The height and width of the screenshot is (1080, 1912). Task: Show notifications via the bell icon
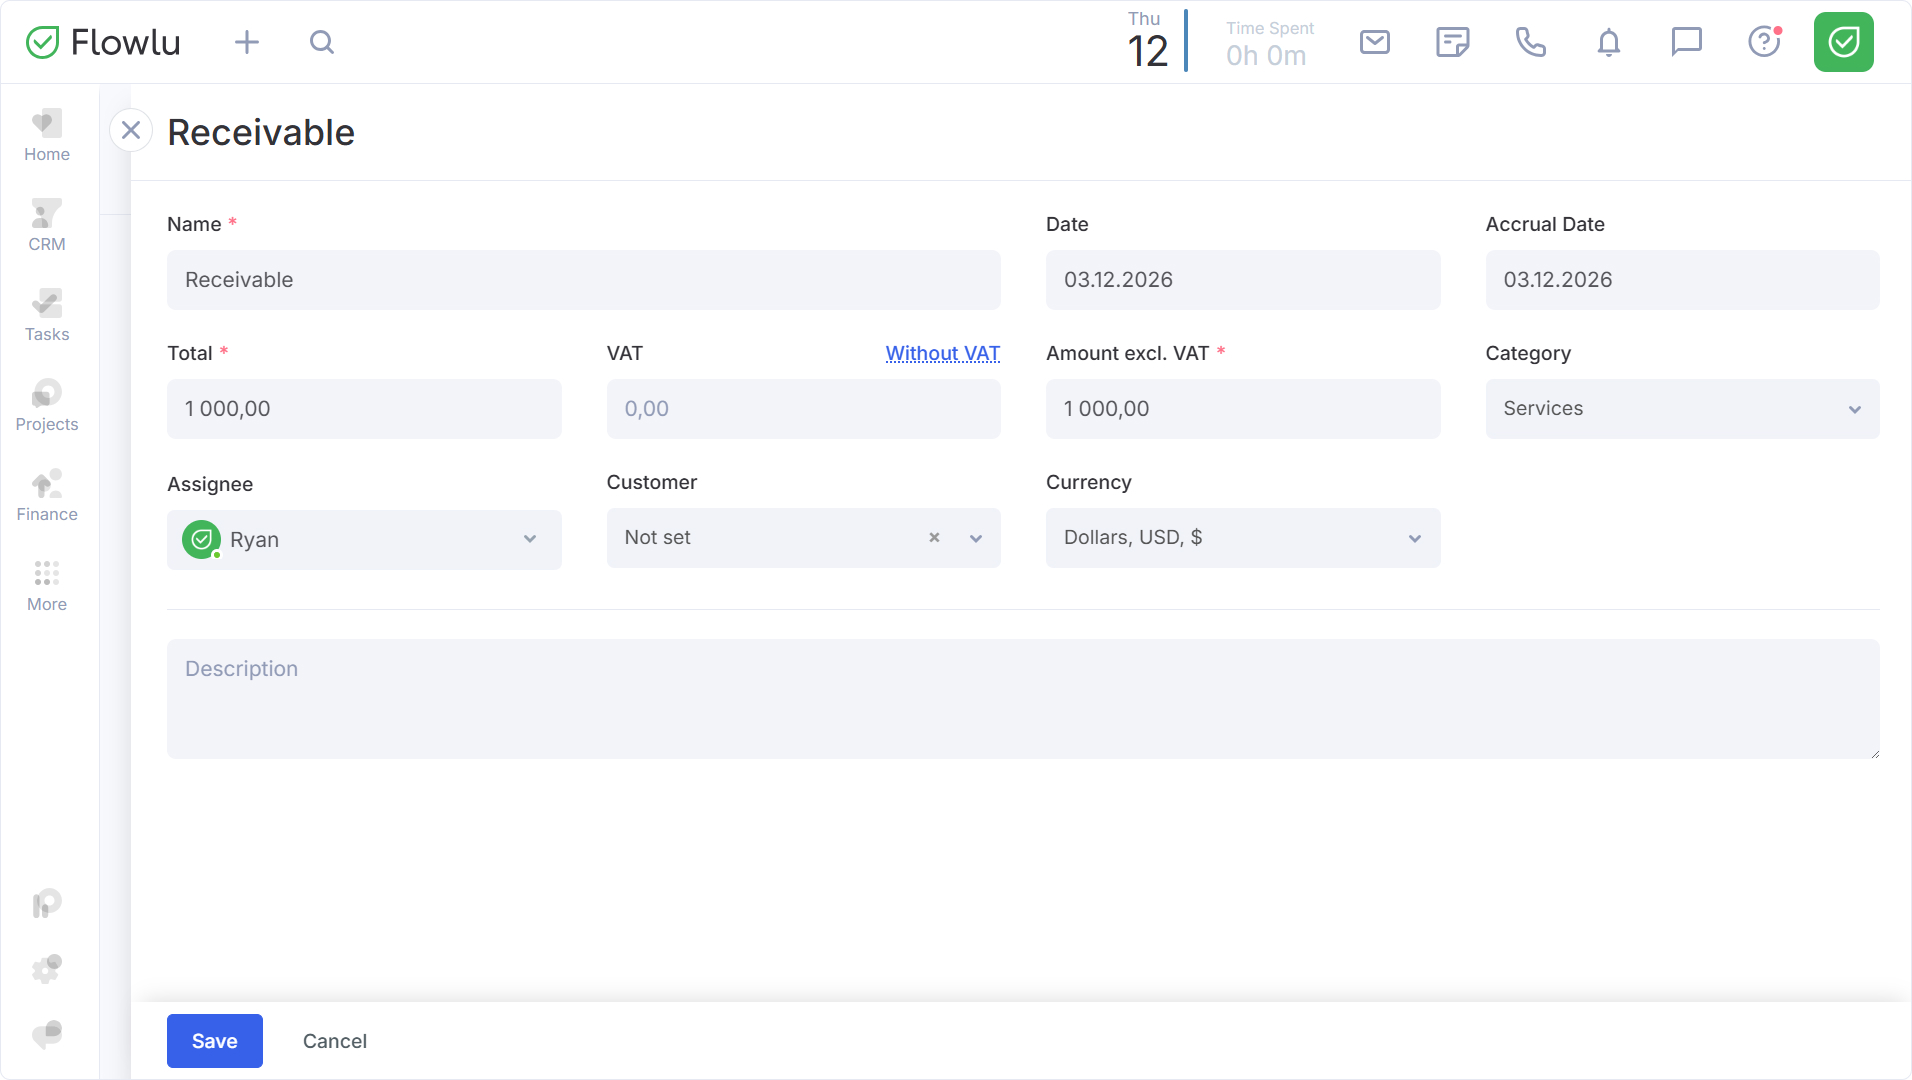pyautogui.click(x=1608, y=42)
